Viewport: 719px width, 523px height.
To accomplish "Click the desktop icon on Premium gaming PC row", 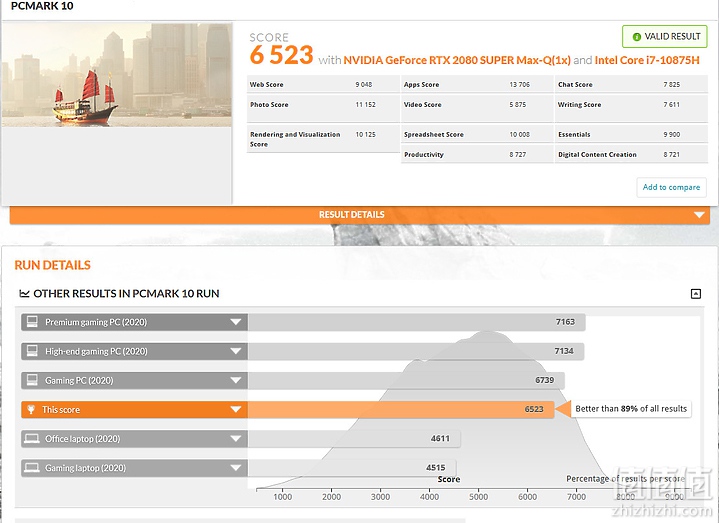I will (x=32, y=322).
